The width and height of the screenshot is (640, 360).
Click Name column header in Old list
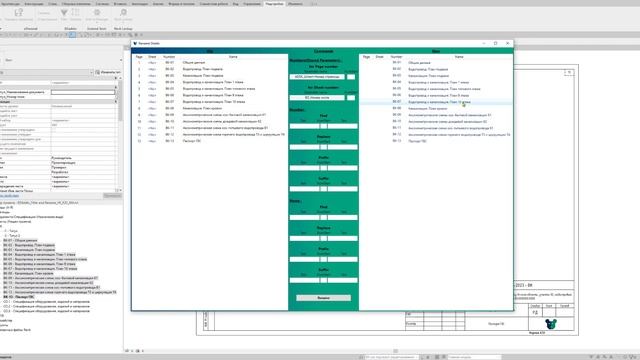point(233,57)
